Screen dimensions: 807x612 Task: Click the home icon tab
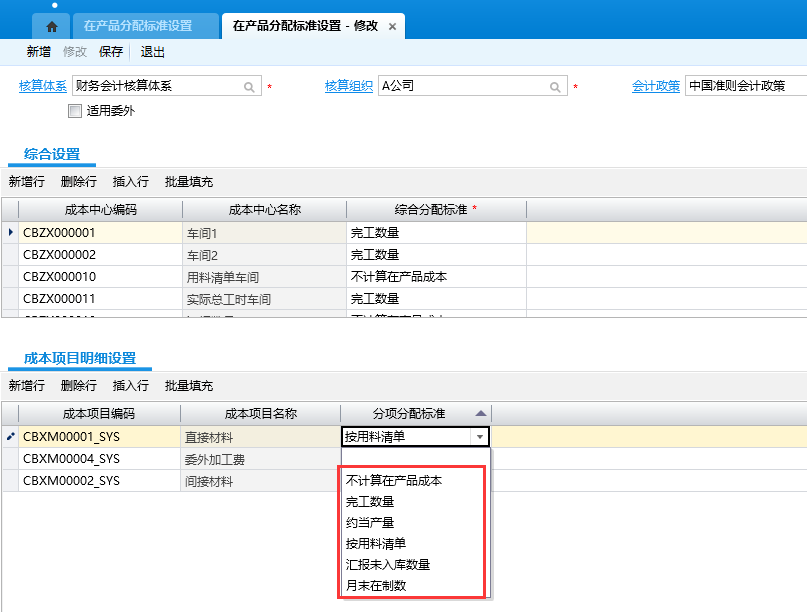point(52,26)
